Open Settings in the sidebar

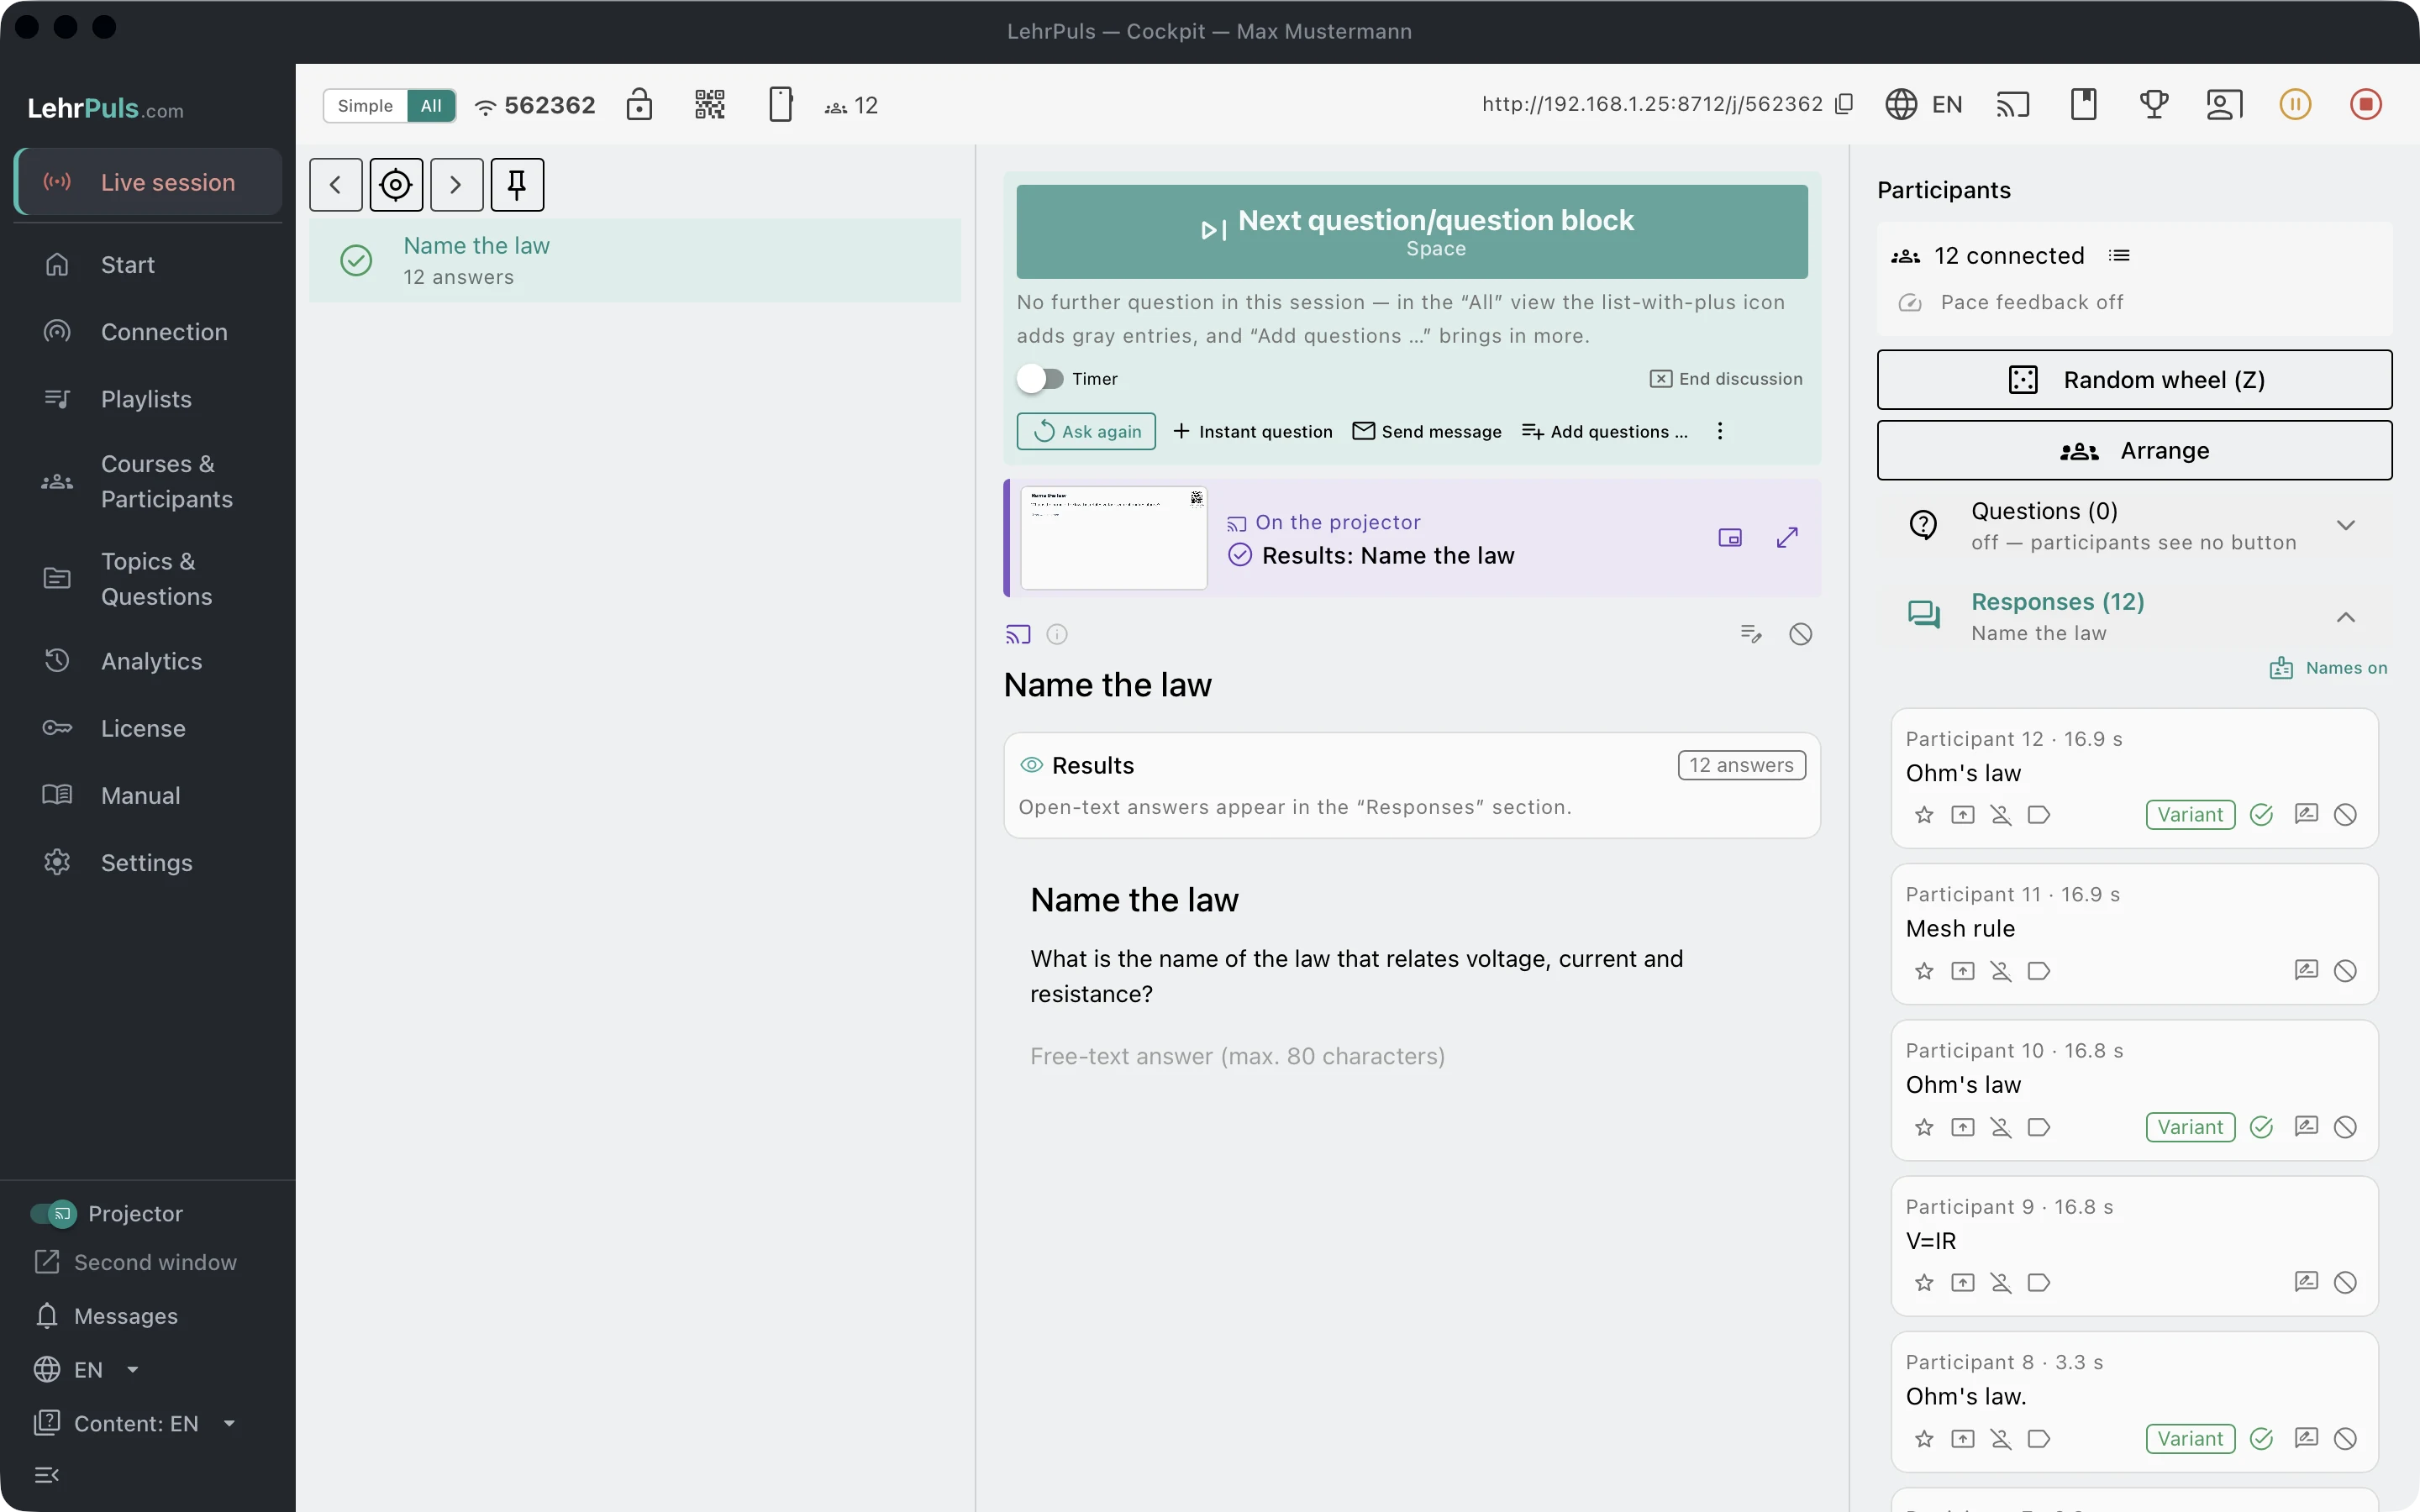click(148, 863)
